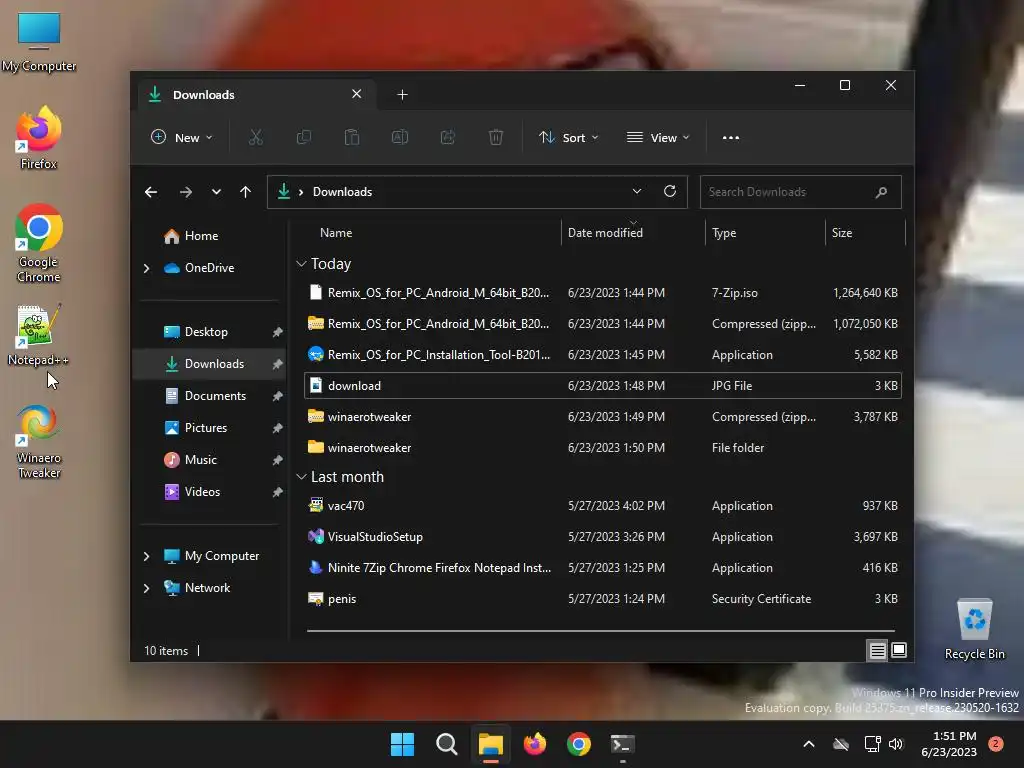Select Recycle Bin on desktop
The width and height of the screenshot is (1024, 768).
(974, 629)
